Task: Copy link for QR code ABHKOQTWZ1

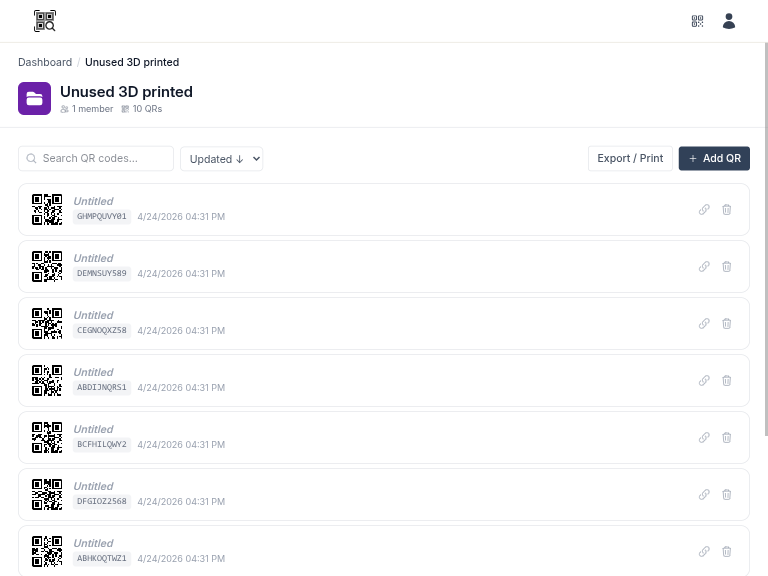Action: (x=704, y=552)
